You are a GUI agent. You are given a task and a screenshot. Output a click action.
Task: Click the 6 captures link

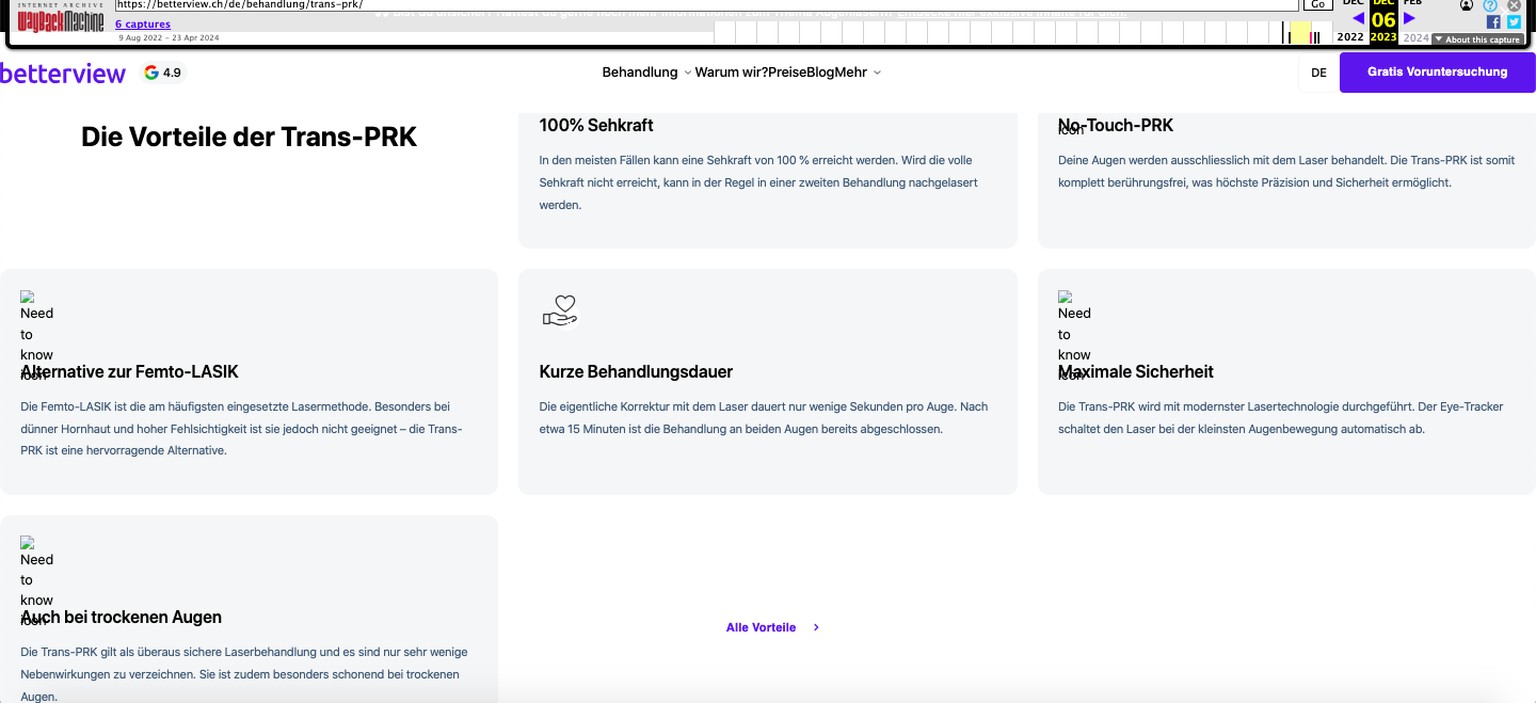point(143,24)
